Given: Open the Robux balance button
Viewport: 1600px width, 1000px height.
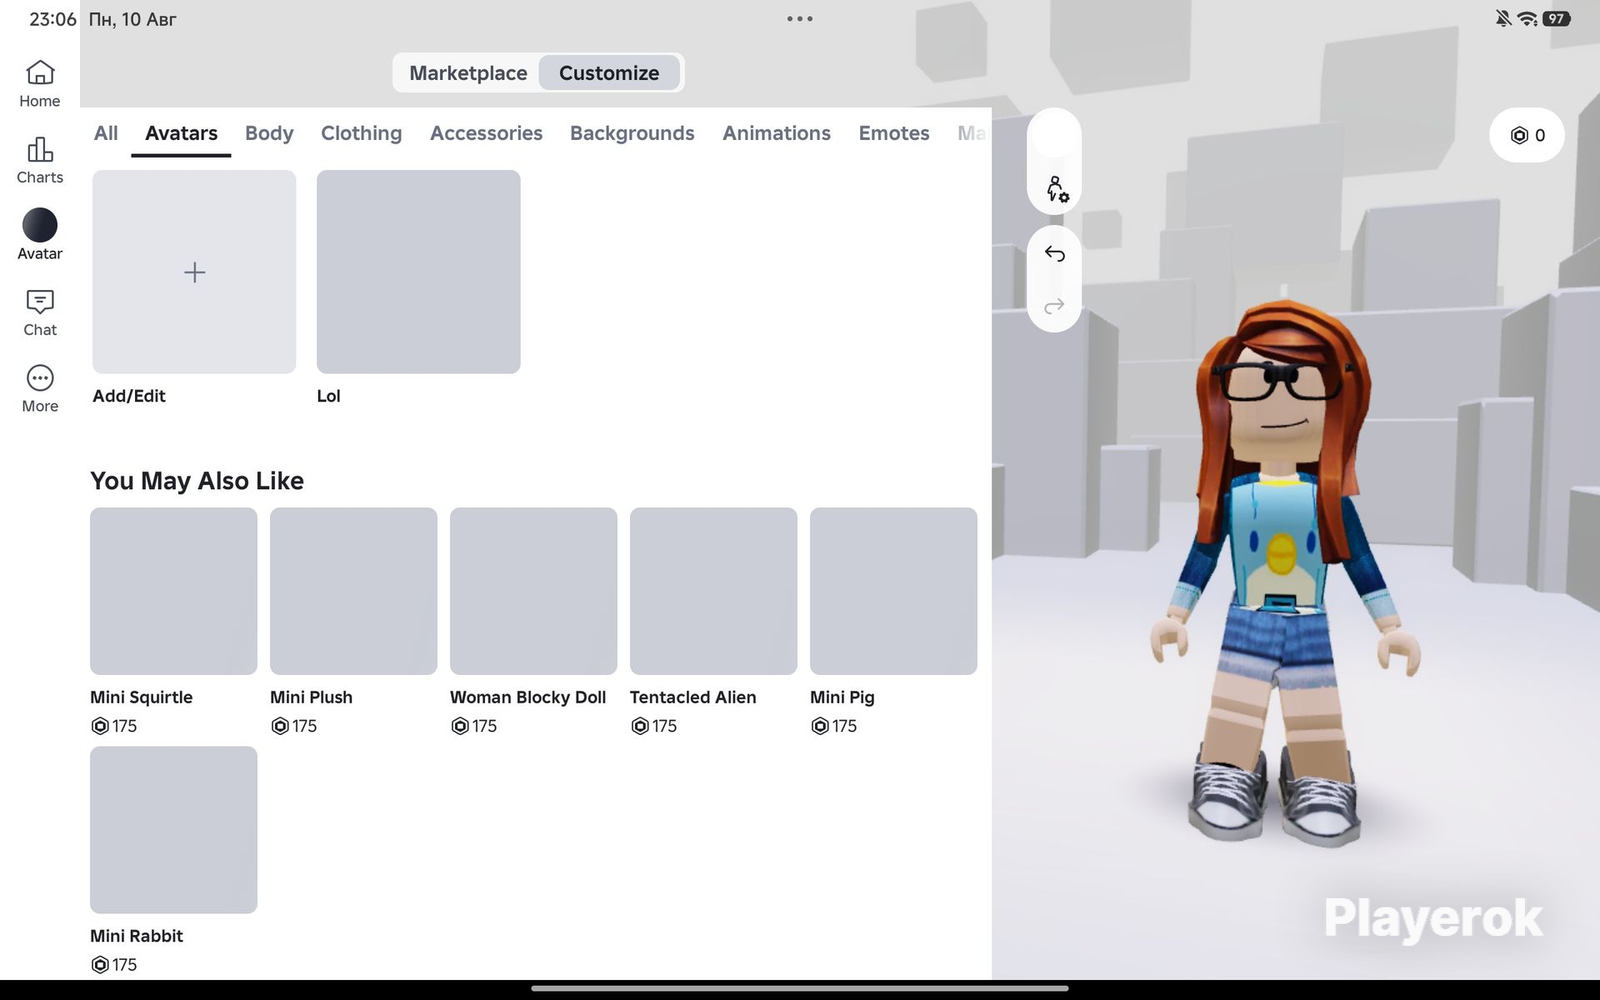Looking at the screenshot, I should [x=1527, y=135].
